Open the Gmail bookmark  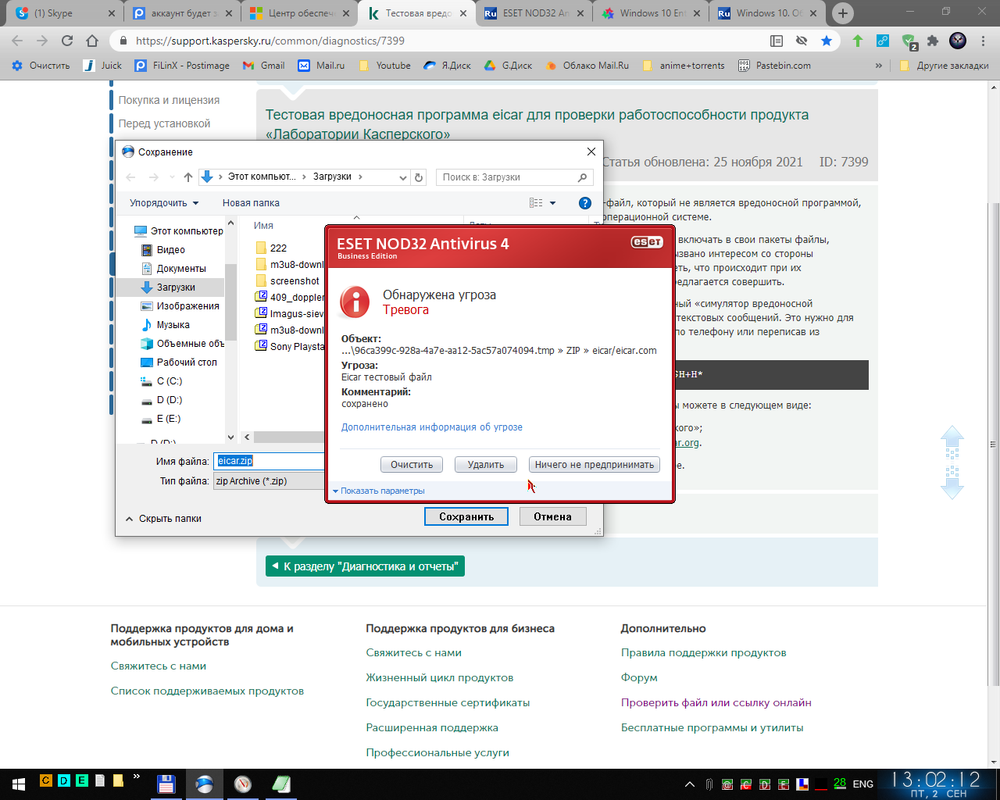point(263,66)
